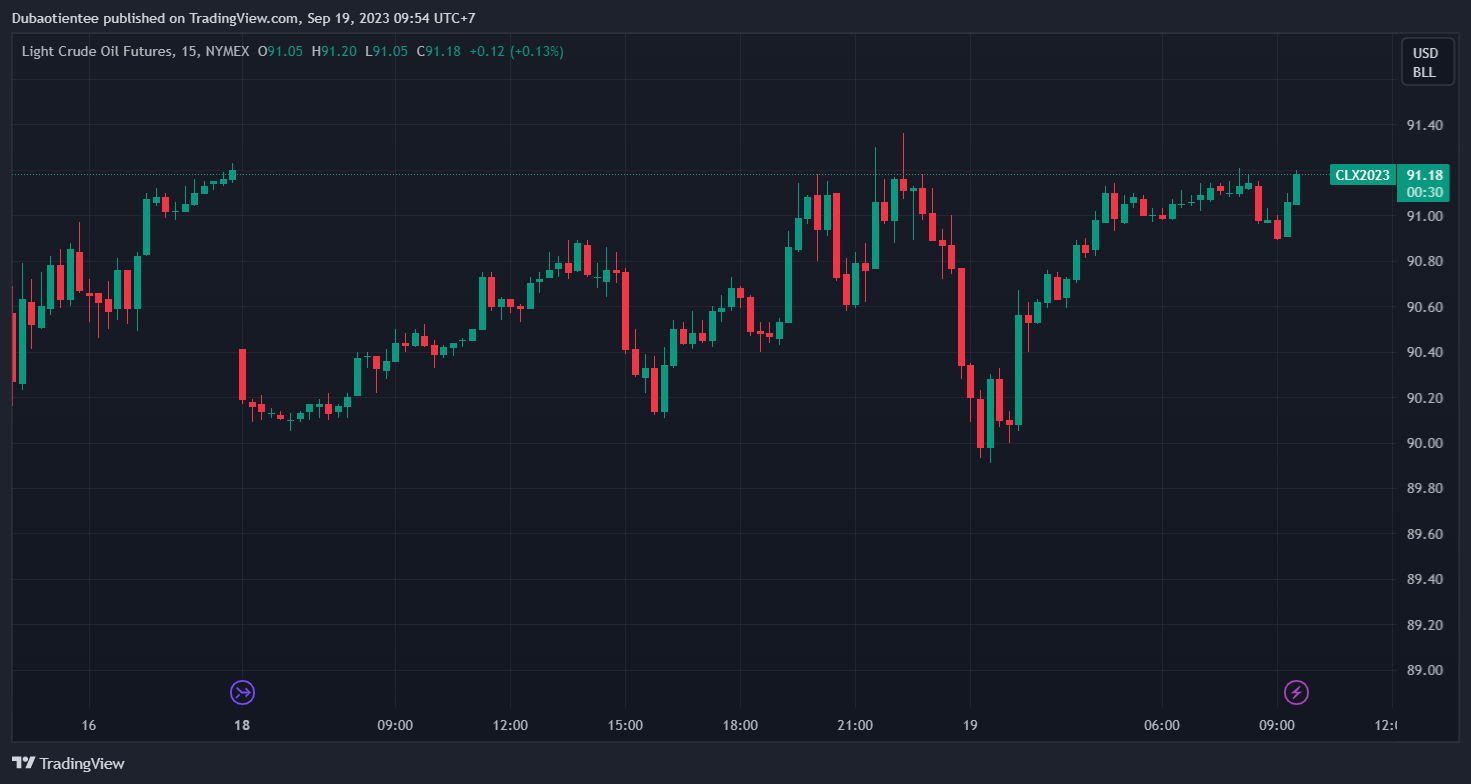Click the 89.00 price axis label
The image size is (1471, 784).
tap(1424, 670)
